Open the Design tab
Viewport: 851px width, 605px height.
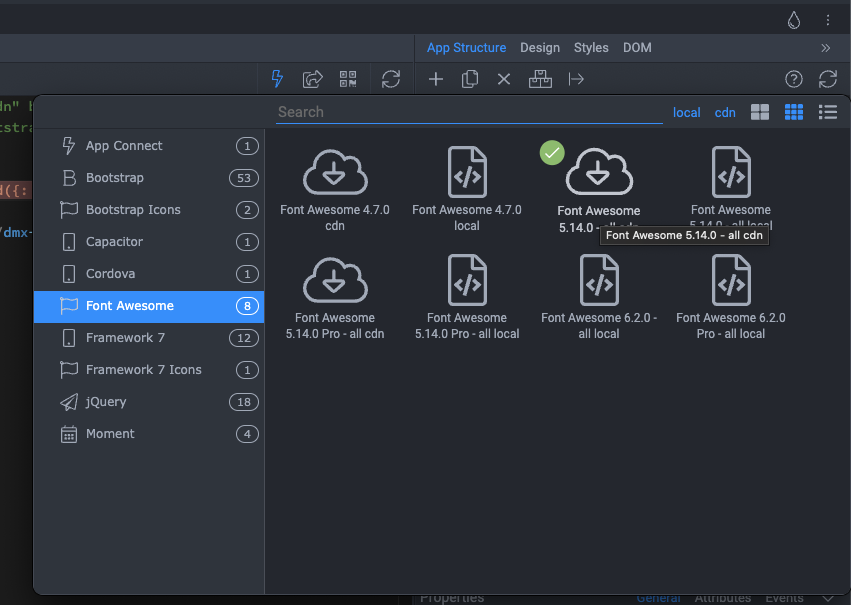(540, 48)
